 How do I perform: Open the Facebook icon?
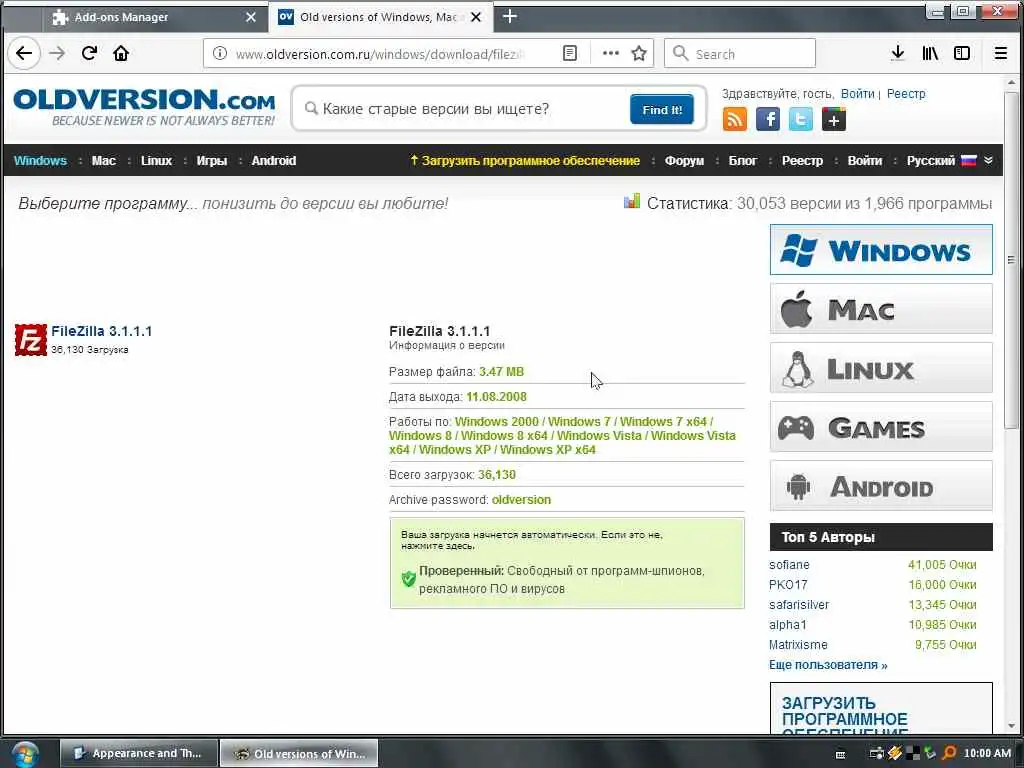pos(768,120)
